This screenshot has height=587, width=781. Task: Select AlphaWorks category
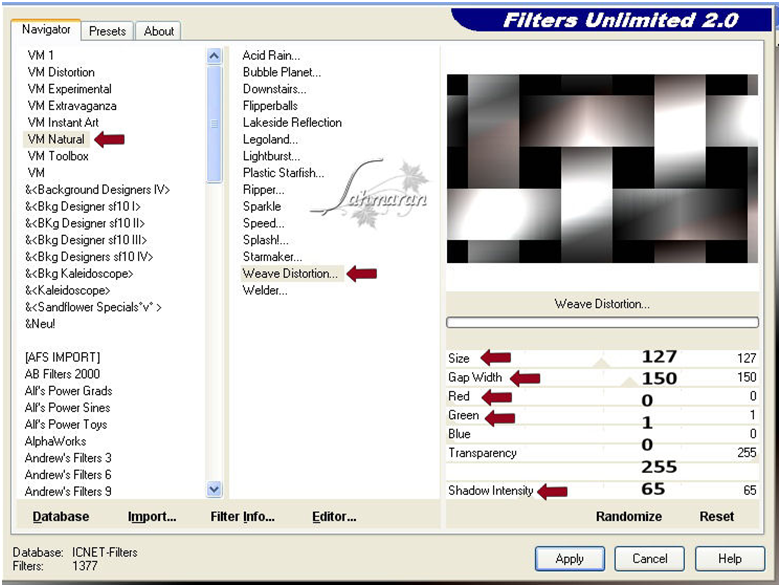pos(55,441)
